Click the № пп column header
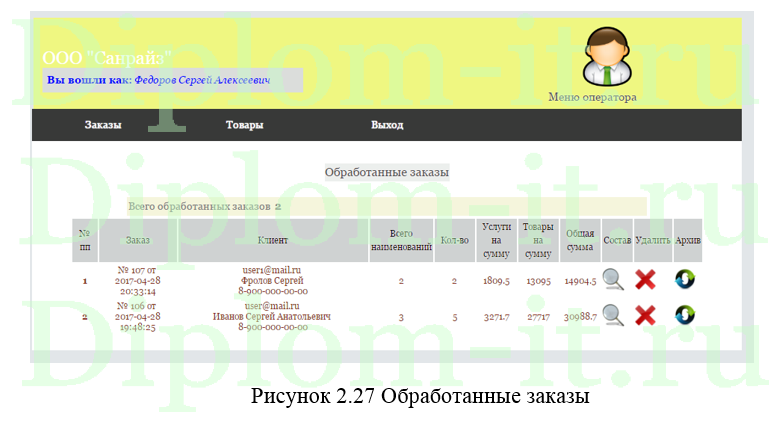 (x=85, y=240)
